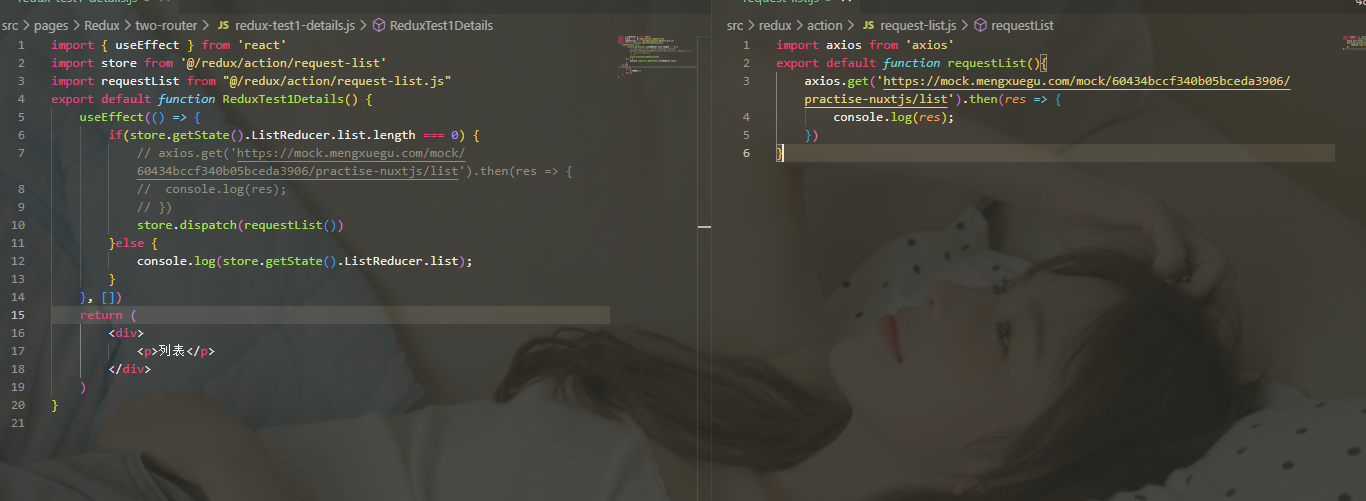The width and height of the screenshot is (1366, 501).
Task: Open the action breadcrumb folder dropdown
Action: coord(825,25)
